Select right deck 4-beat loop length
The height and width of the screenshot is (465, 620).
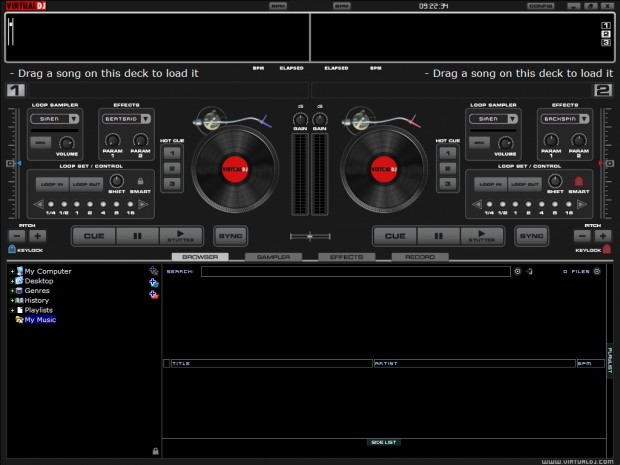(x=542, y=204)
